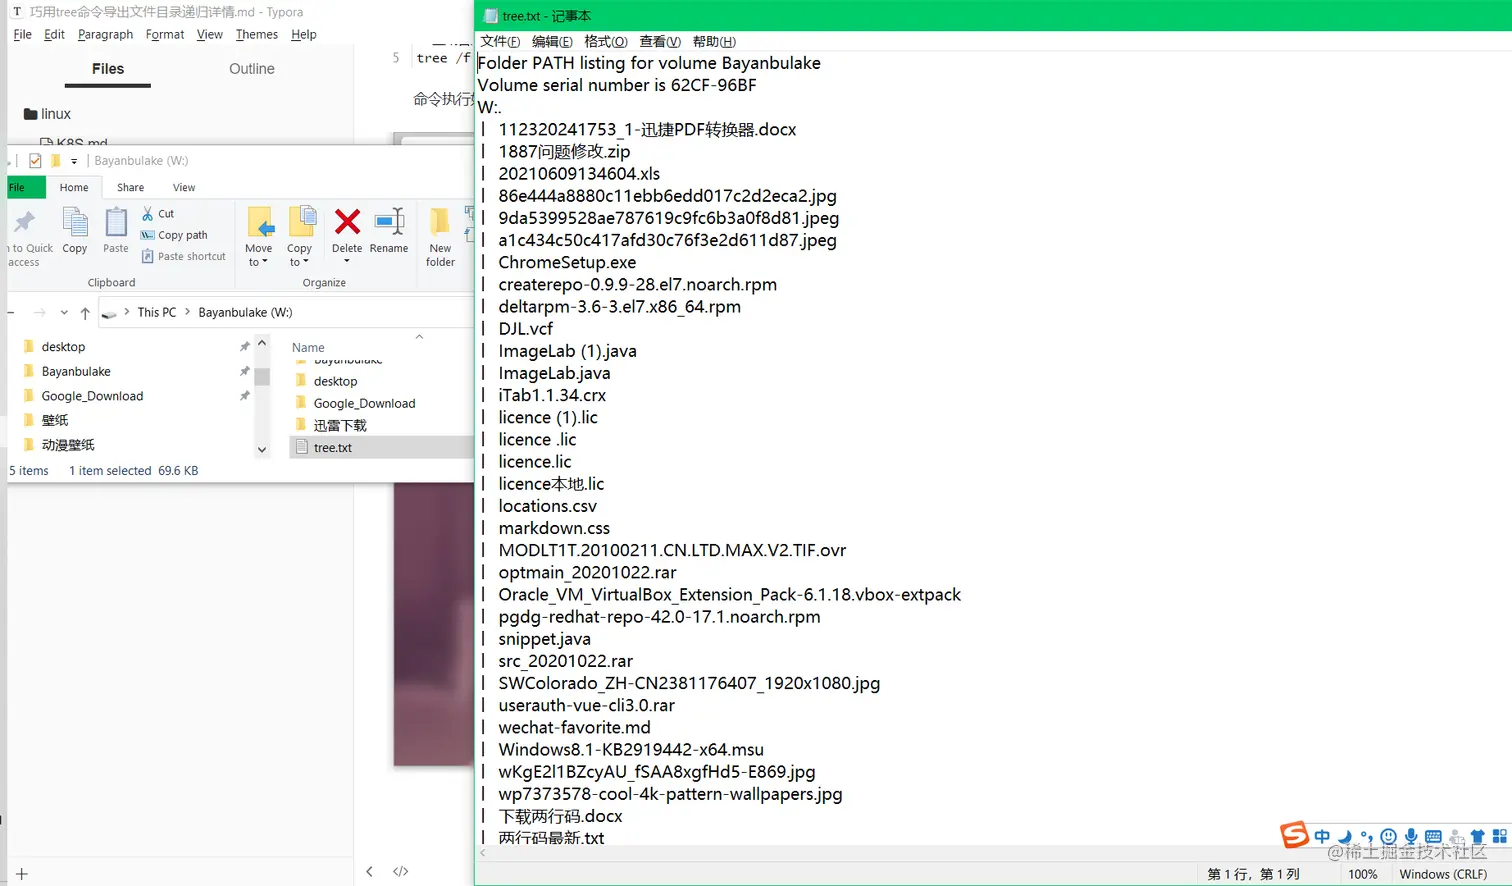Click Sogou input method S icon
The image size is (1512, 886).
click(x=1295, y=834)
